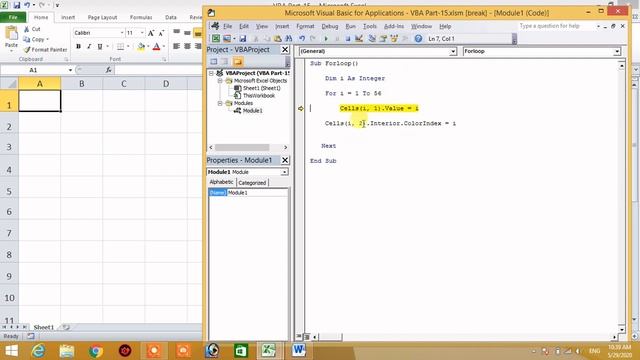Open font size 11 dropdown

coord(142,33)
